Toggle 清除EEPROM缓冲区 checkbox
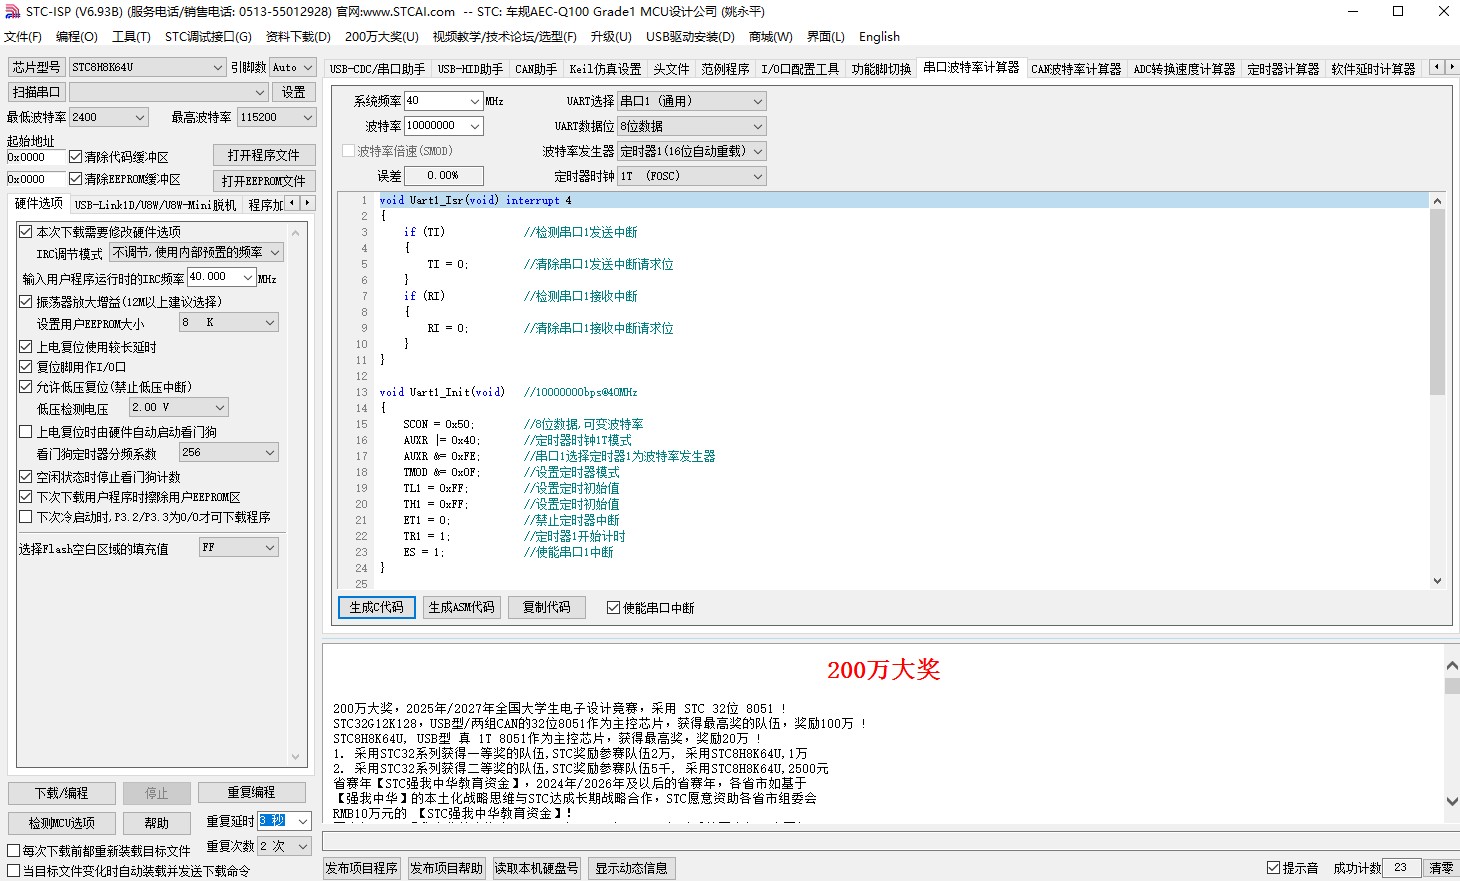 [x=75, y=179]
